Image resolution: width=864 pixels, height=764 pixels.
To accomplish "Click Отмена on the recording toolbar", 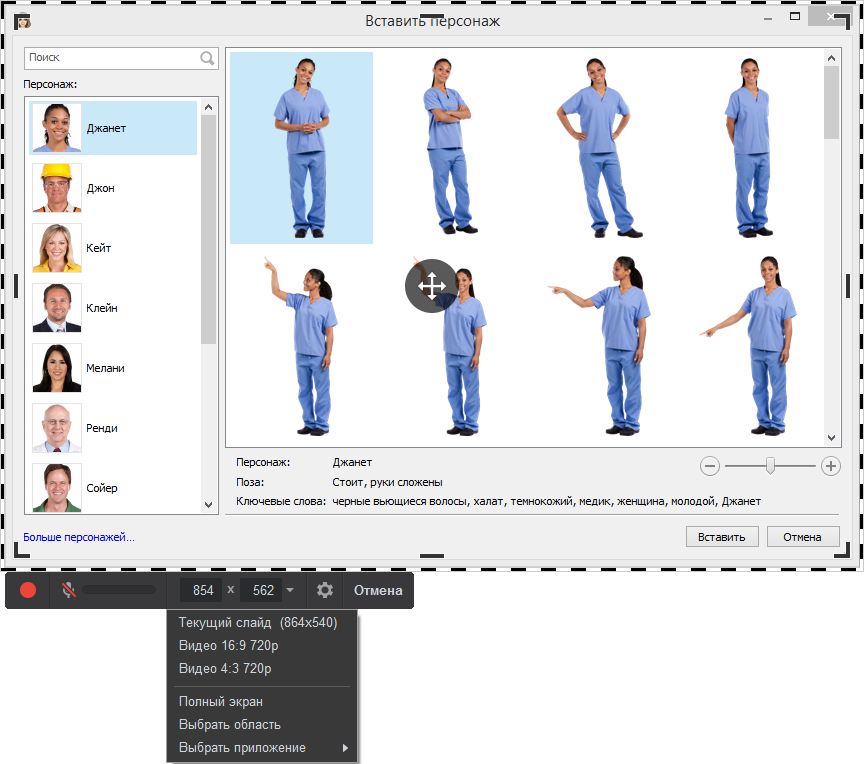I will click(378, 590).
